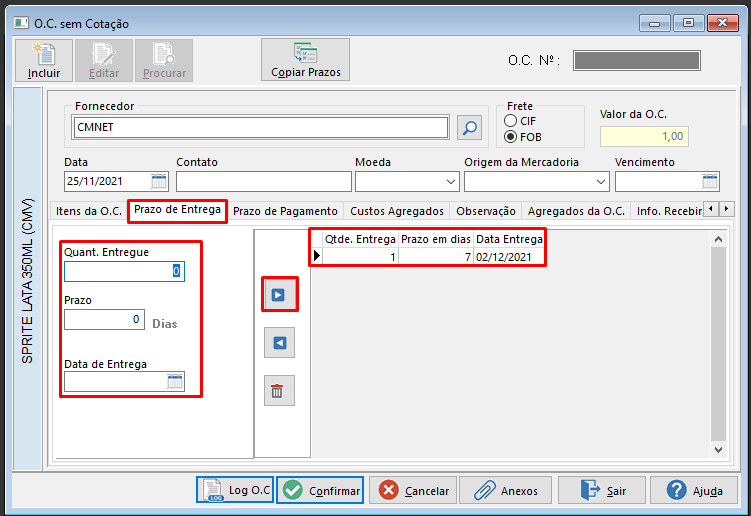The height and width of the screenshot is (516, 751).
Task: Click the Prazo days input field
Action: [104, 320]
